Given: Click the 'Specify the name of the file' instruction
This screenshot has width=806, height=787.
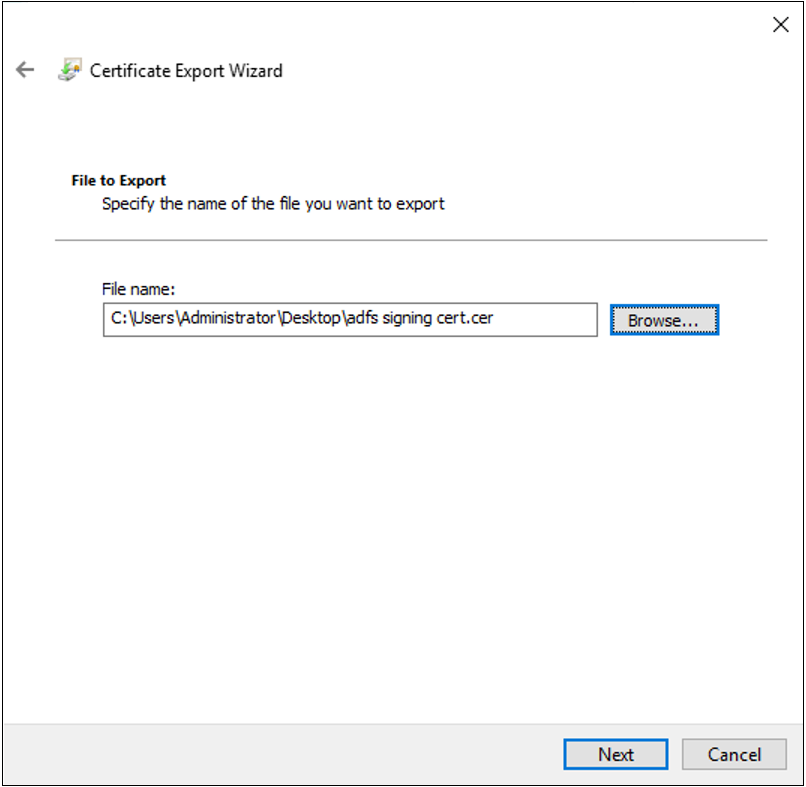Looking at the screenshot, I should (x=273, y=204).
